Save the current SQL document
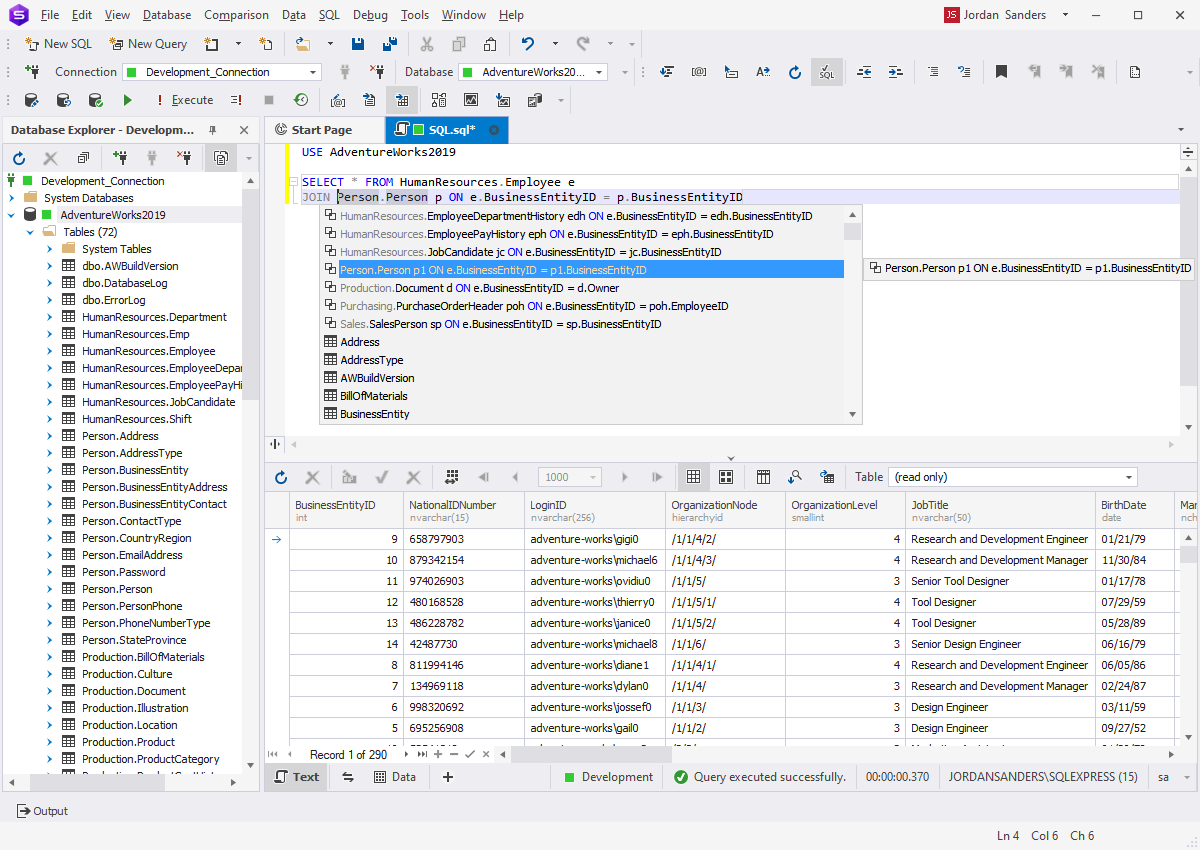1200x850 pixels. [358, 44]
